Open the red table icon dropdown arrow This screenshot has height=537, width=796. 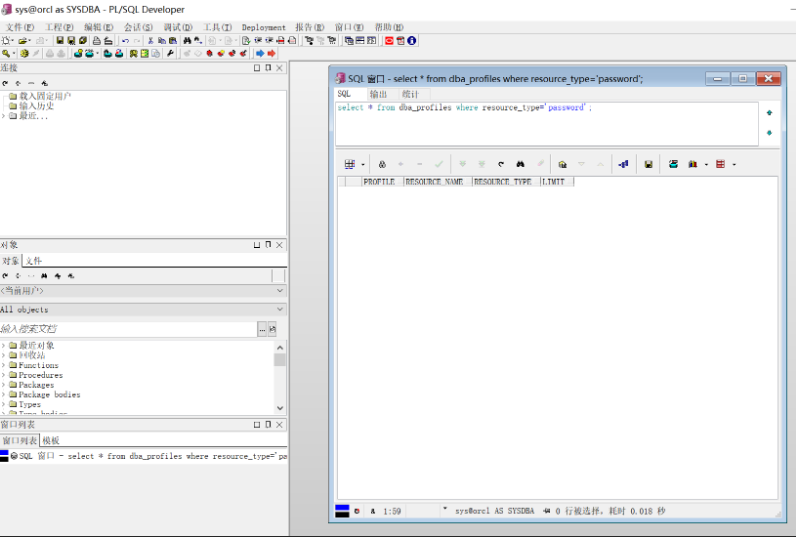click(x=734, y=164)
